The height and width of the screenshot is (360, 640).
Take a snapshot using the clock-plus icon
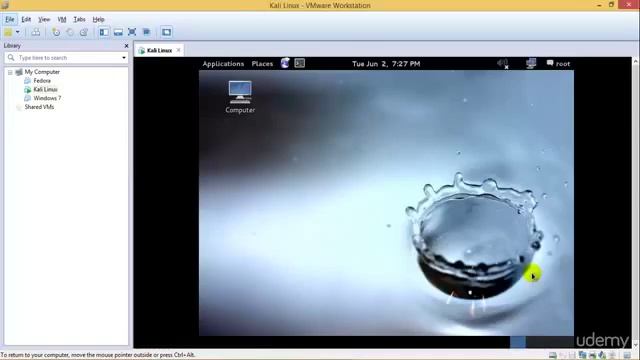56,32
